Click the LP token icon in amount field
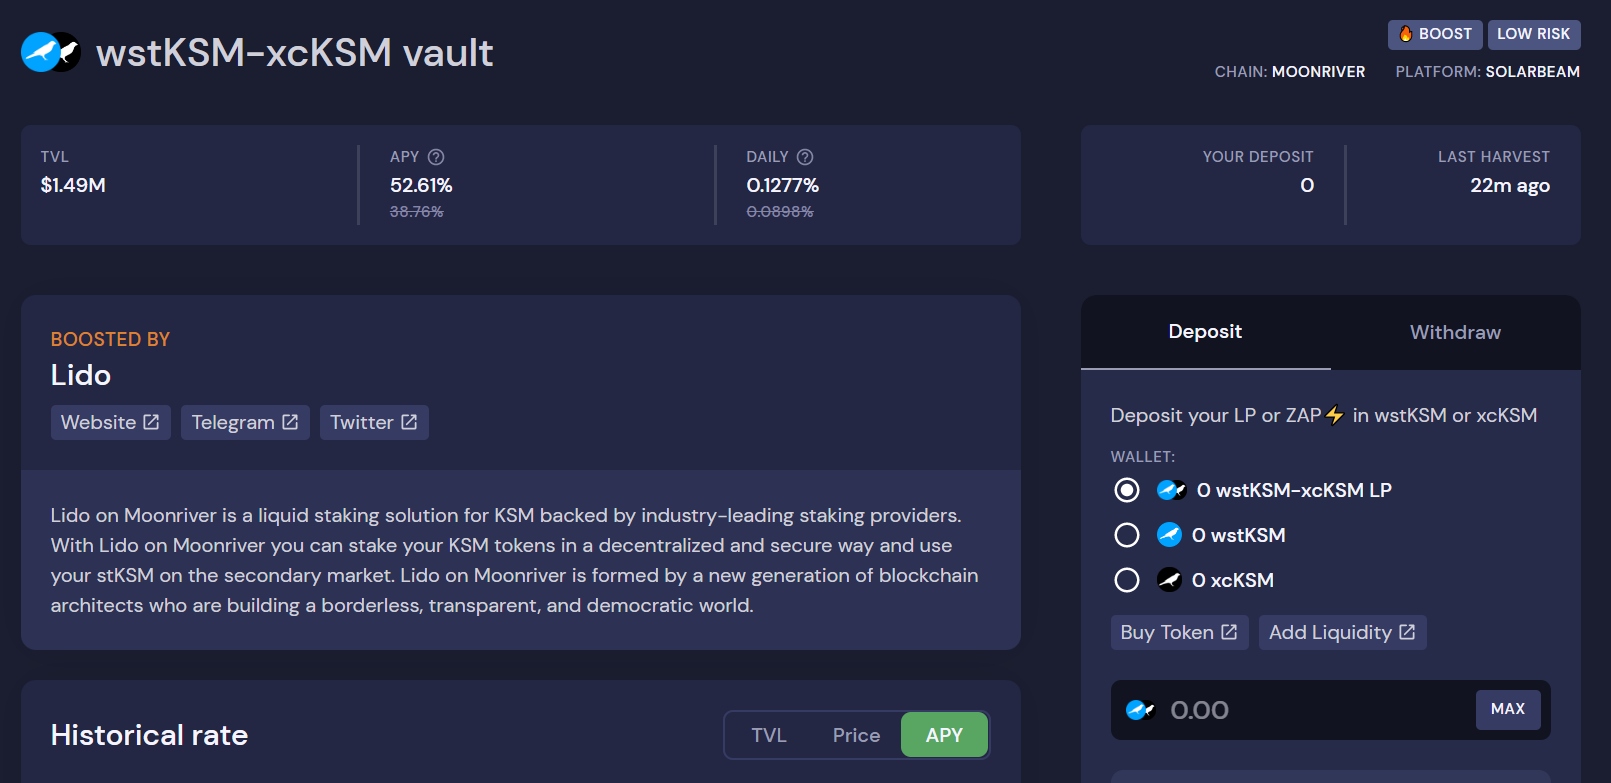 click(x=1140, y=710)
